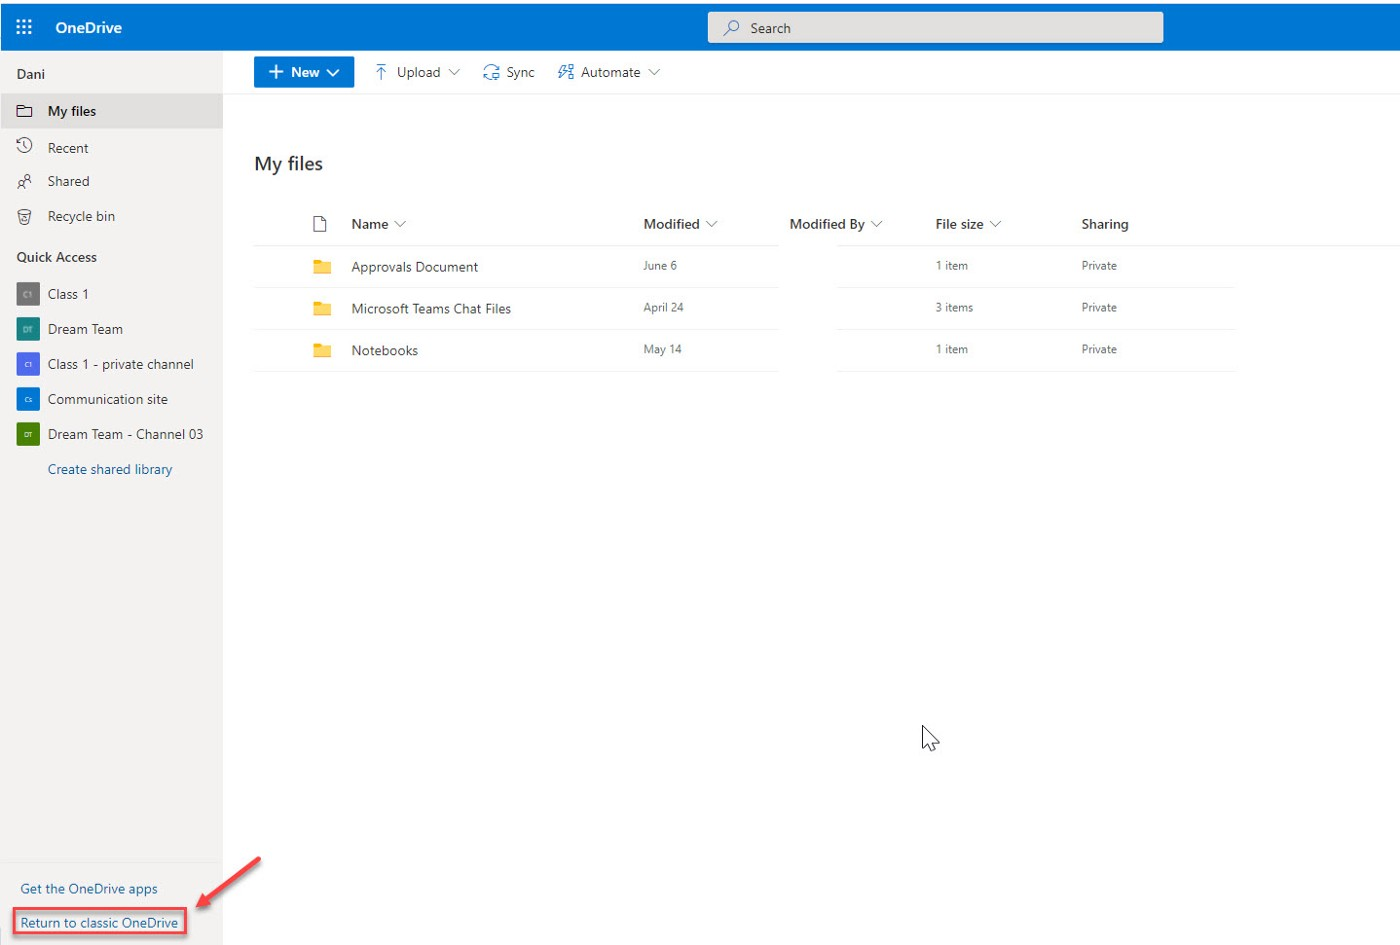1400x945 pixels.
Task: Click the Upload arrow icon
Action: click(x=381, y=72)
